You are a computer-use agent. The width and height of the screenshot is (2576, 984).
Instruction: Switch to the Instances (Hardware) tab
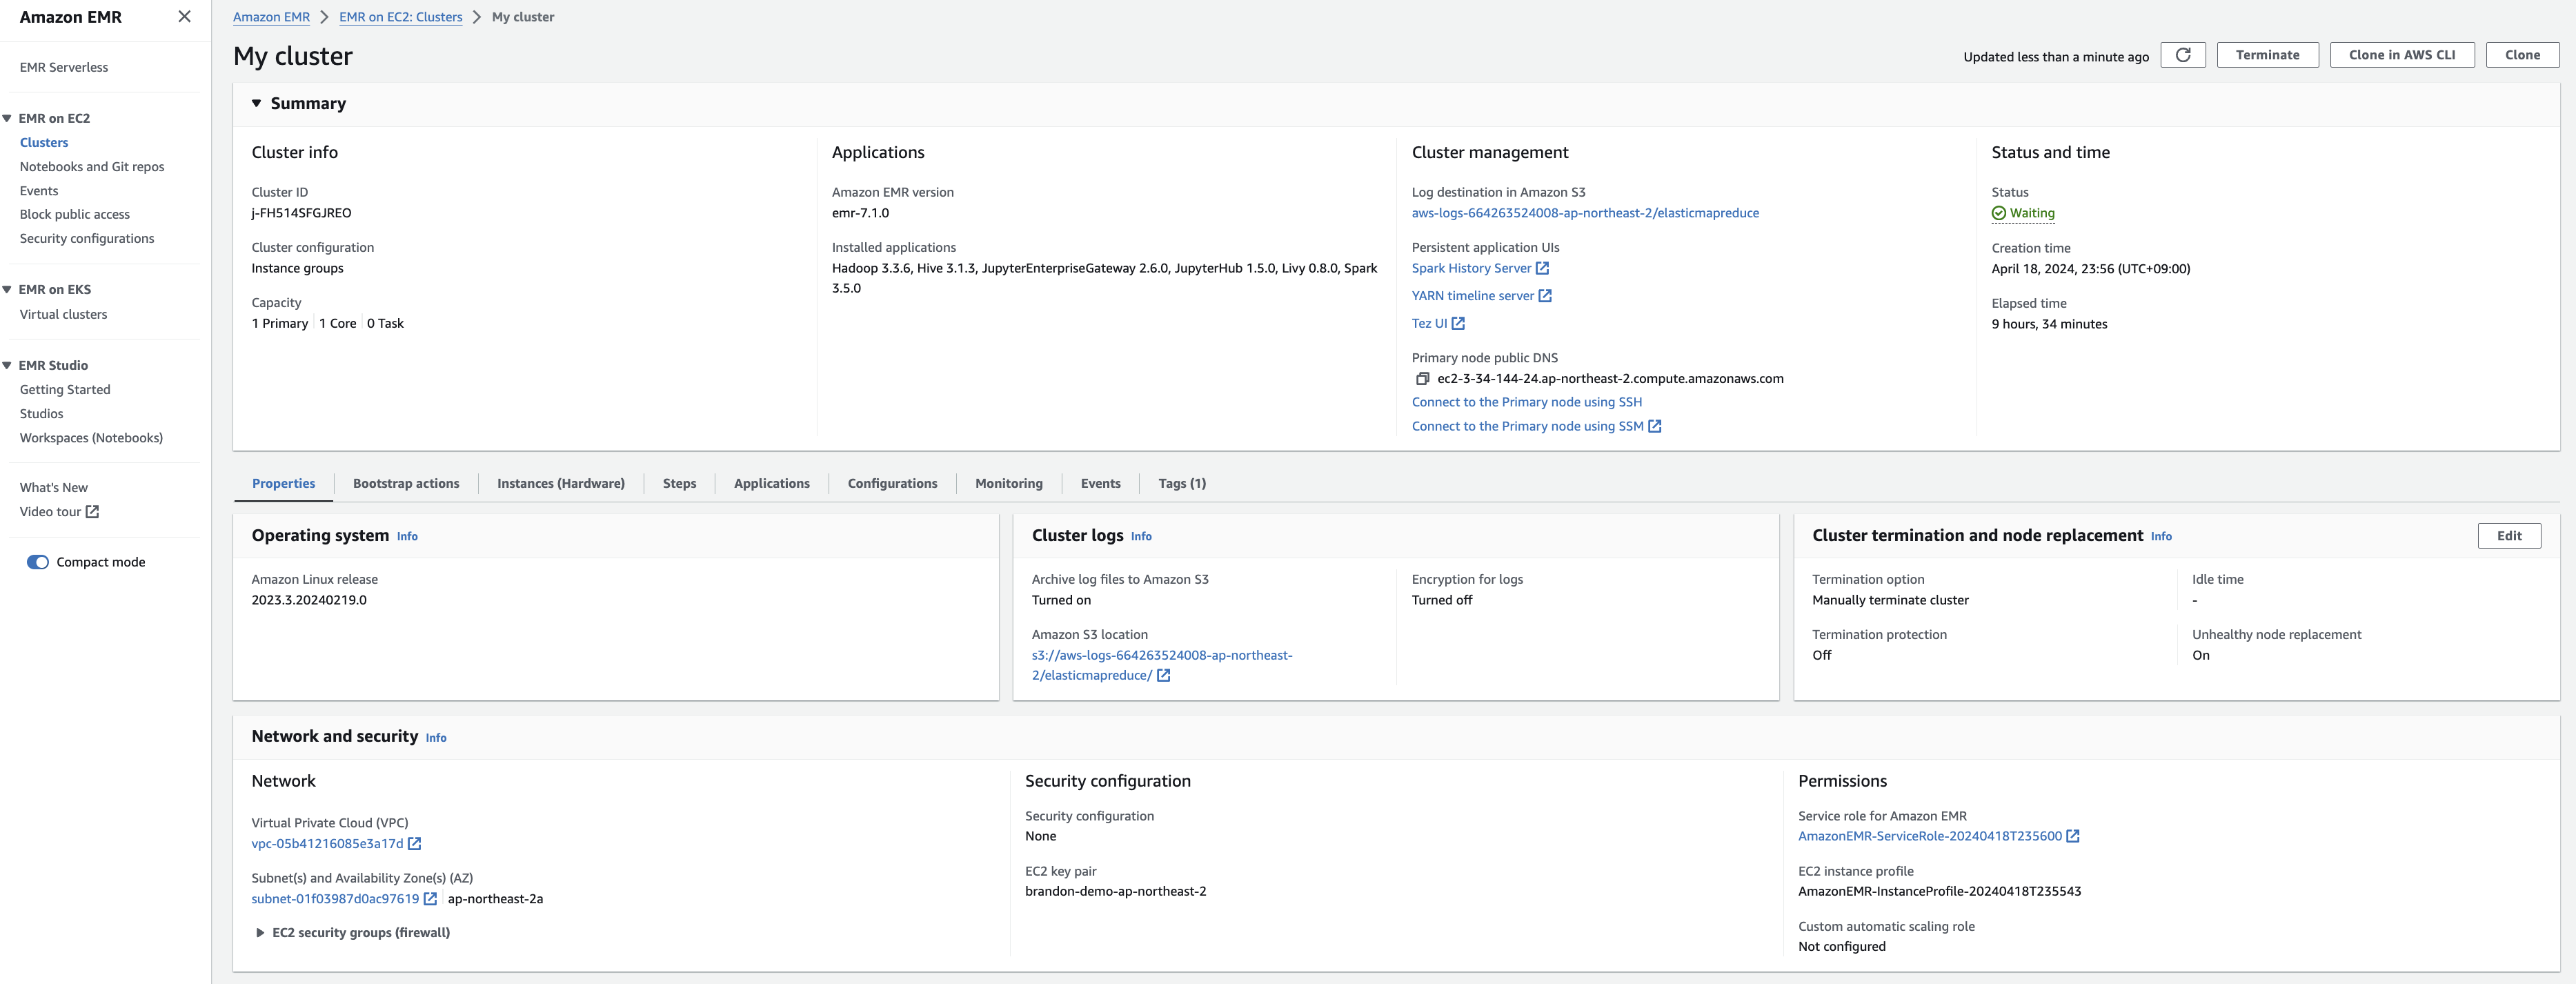(560, 483)
